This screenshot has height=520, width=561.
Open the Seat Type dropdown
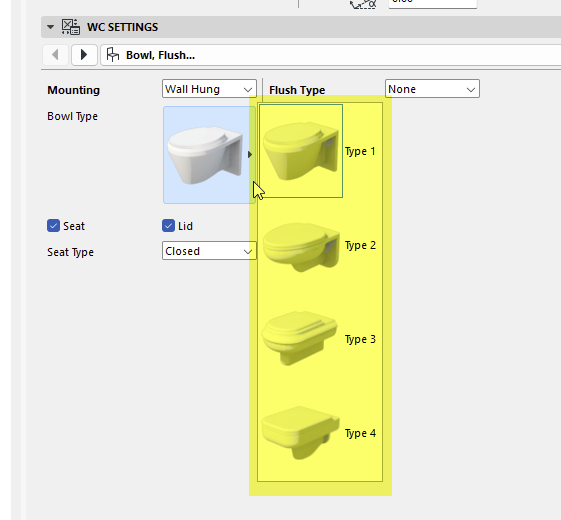click(x=209, y=251)
